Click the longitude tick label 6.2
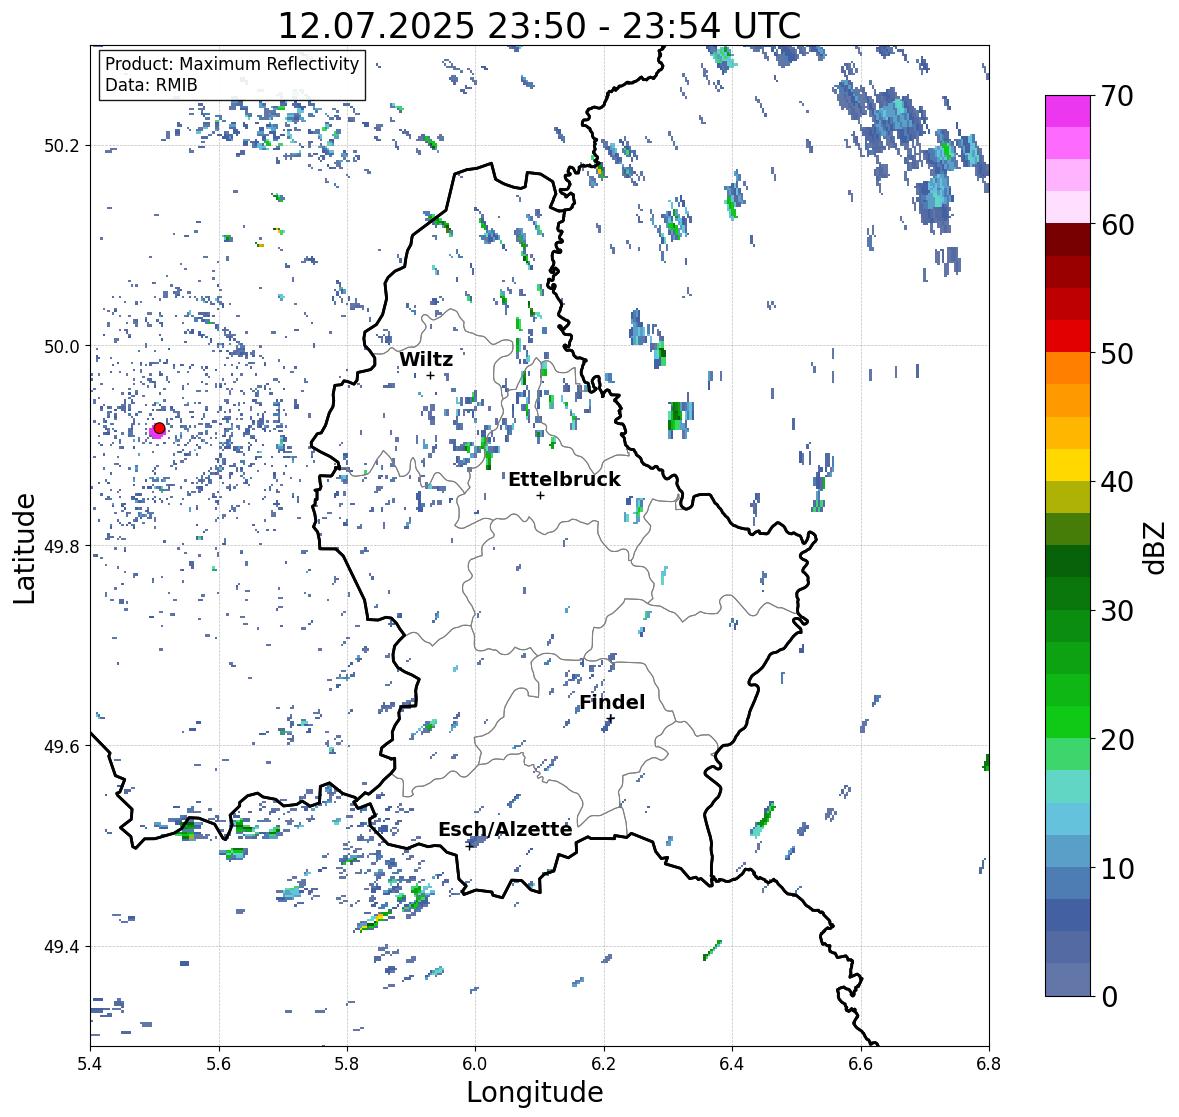 pos(604,1063)
